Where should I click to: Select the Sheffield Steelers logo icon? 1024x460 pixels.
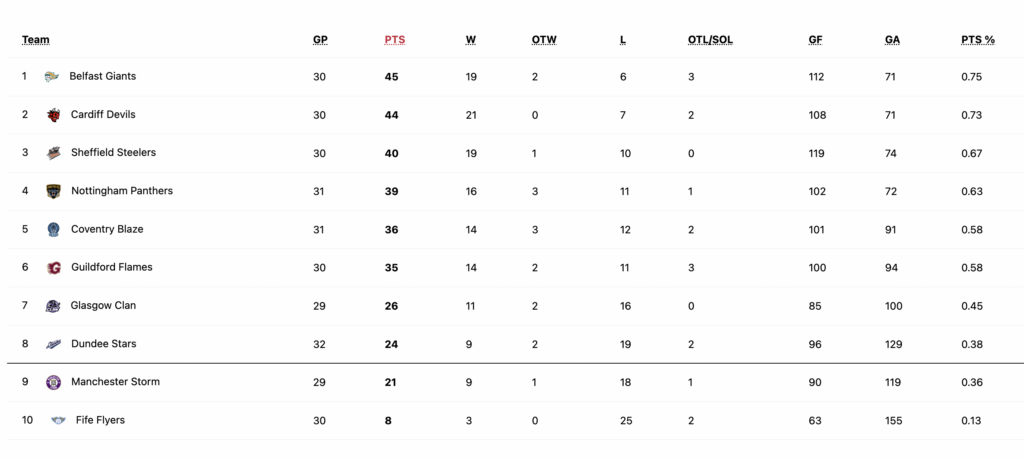click(x=54, y=153)
